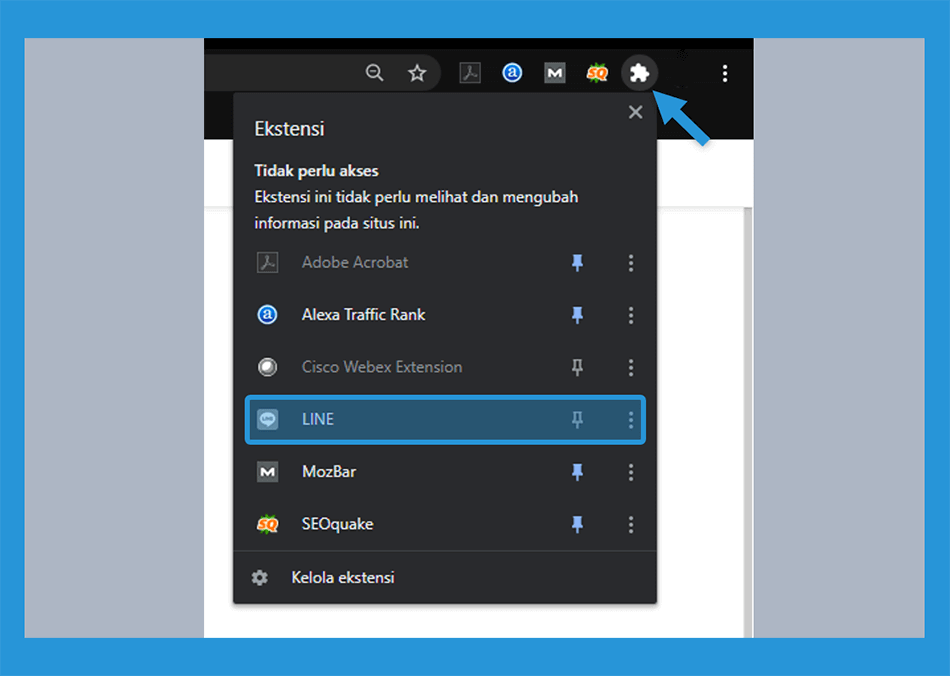This screenshot has height=676, width=950.
Task: Click the 'Ekstensi' popup title
Action: 289,128
